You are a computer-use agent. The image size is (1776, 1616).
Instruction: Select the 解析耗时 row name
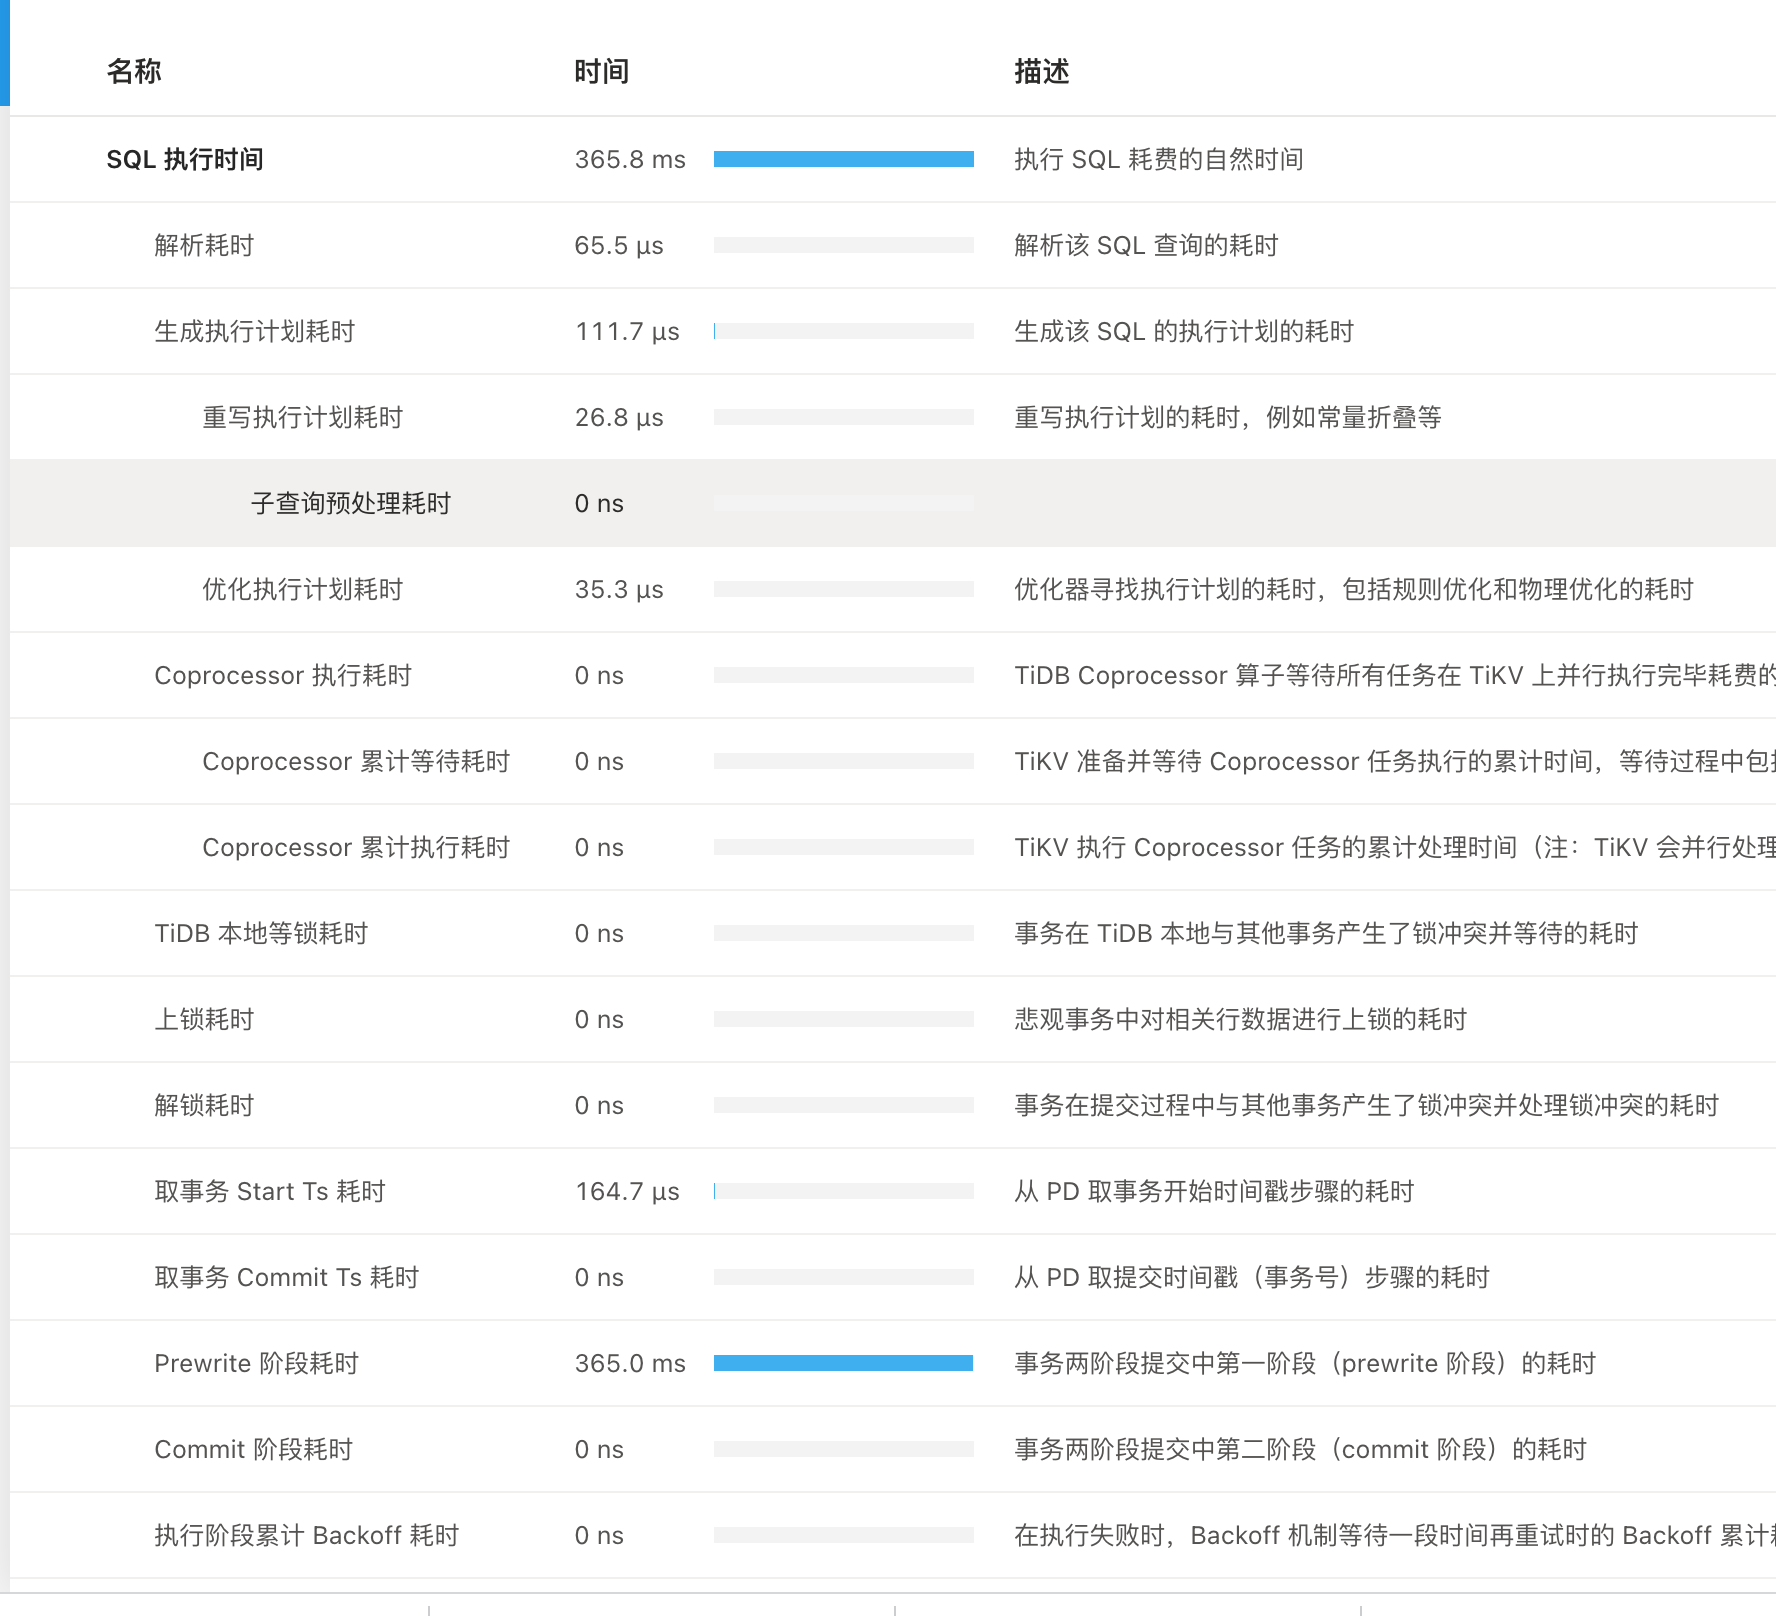pos(204,246)
